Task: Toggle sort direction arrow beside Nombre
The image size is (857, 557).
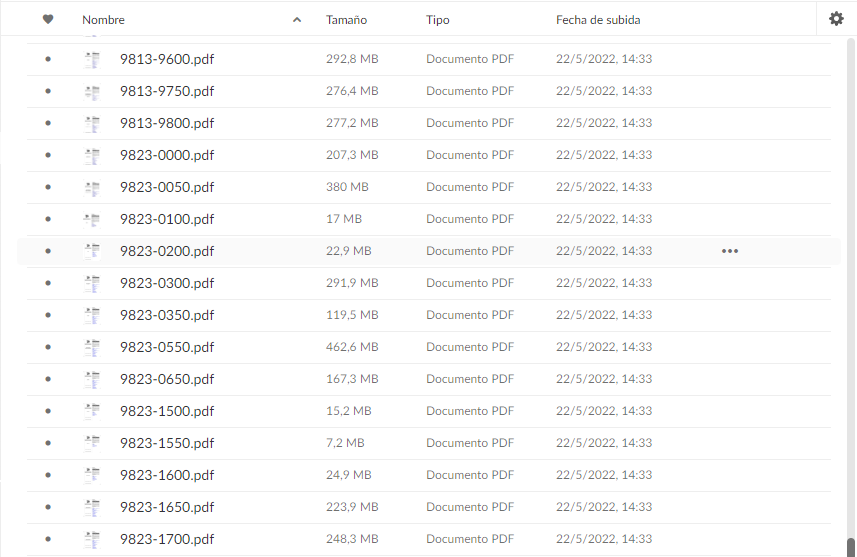Action: [x=297, y=20]
